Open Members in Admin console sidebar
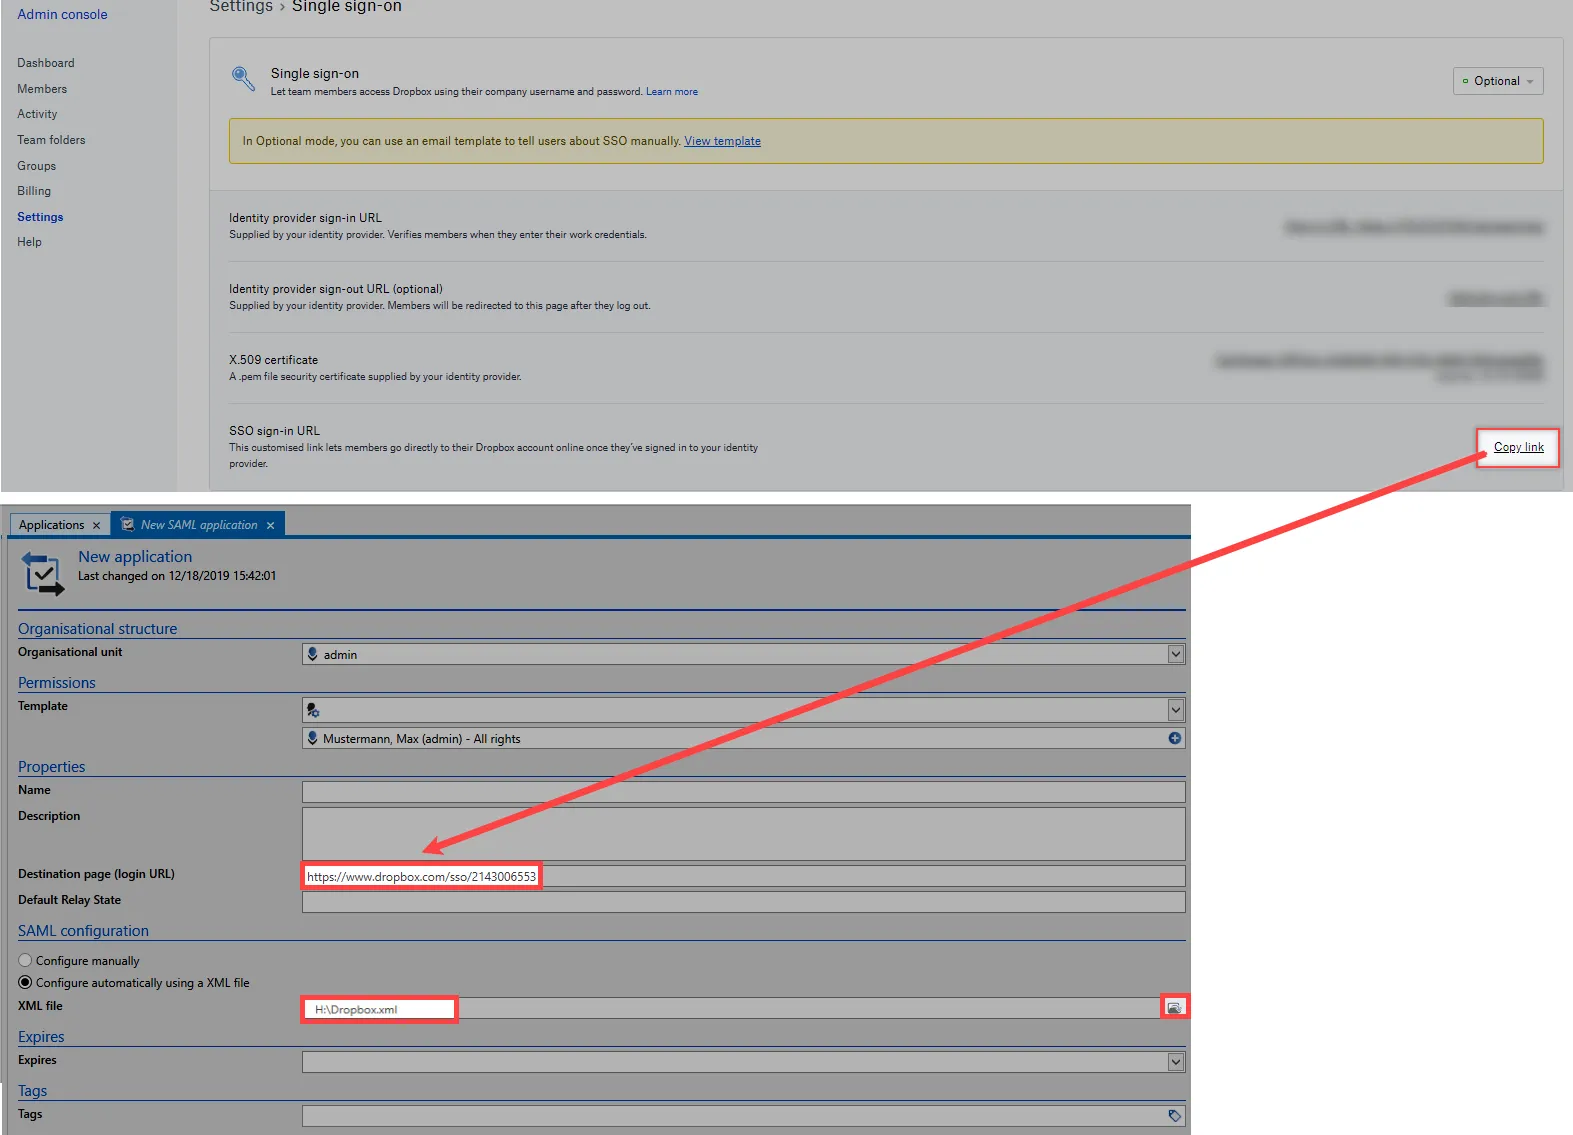 click(x=42, y=89)
